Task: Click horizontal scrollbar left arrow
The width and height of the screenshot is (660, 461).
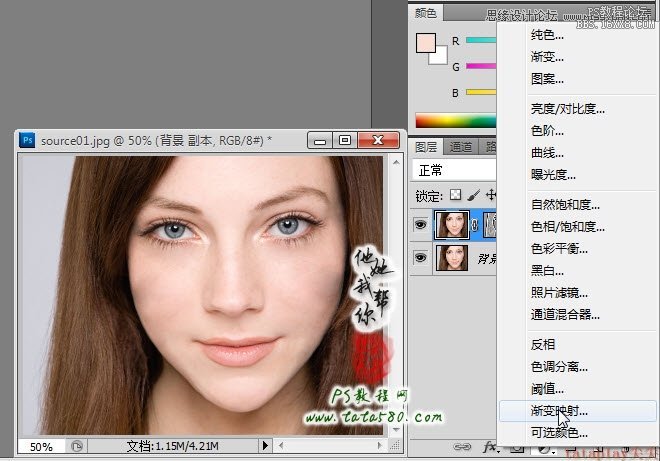Action: click(x=281, y=445)
